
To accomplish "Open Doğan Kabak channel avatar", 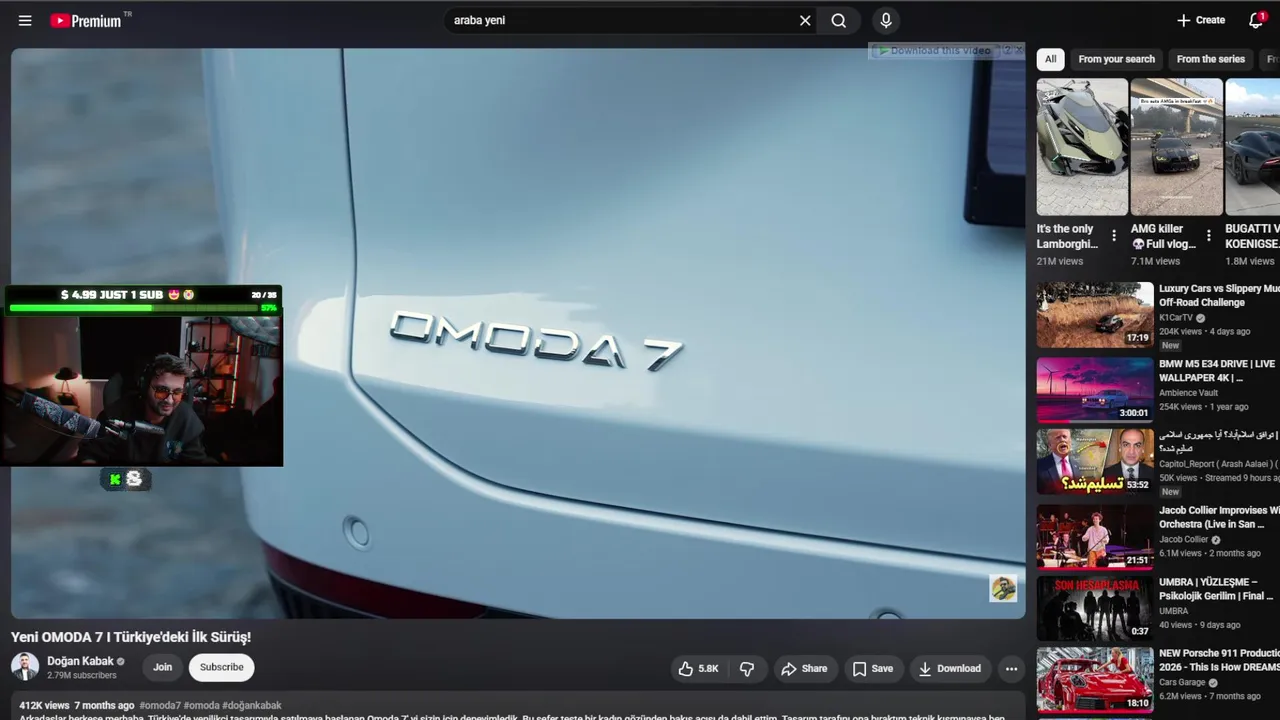I will click(x=25, y=667).
